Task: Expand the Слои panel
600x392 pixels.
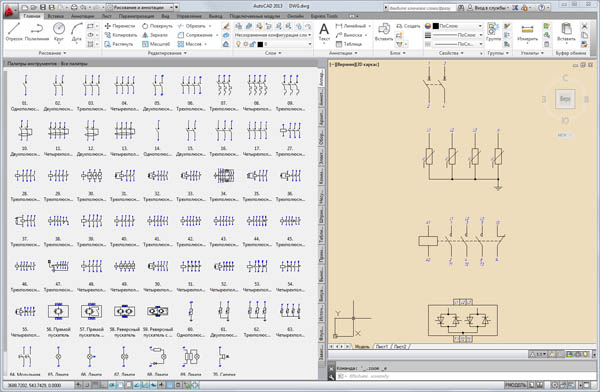Action: click(273, 53)
